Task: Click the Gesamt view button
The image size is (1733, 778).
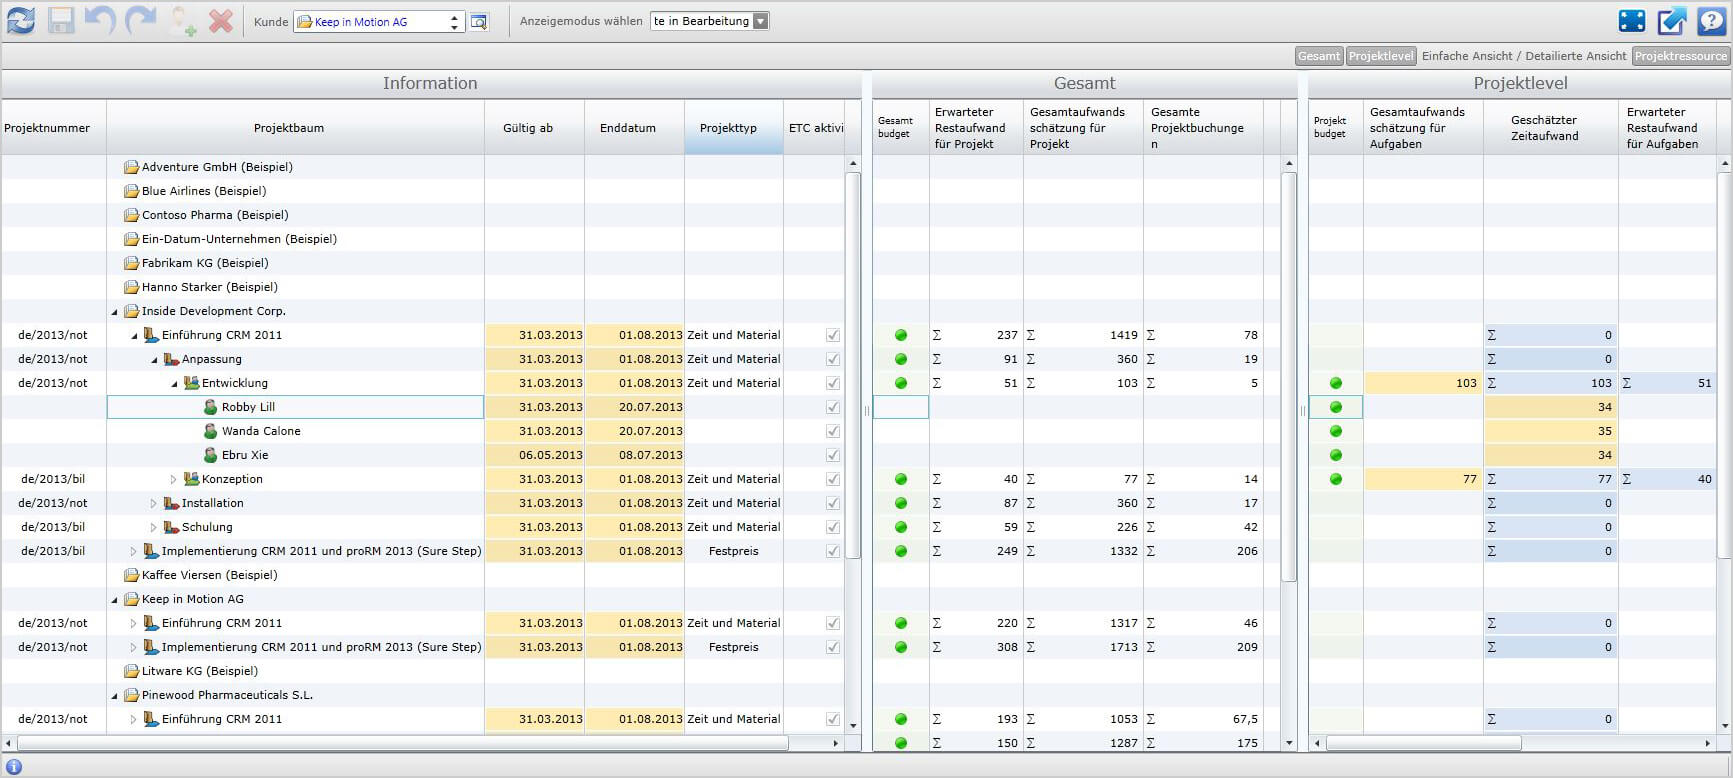Action: click(1319, 56)
